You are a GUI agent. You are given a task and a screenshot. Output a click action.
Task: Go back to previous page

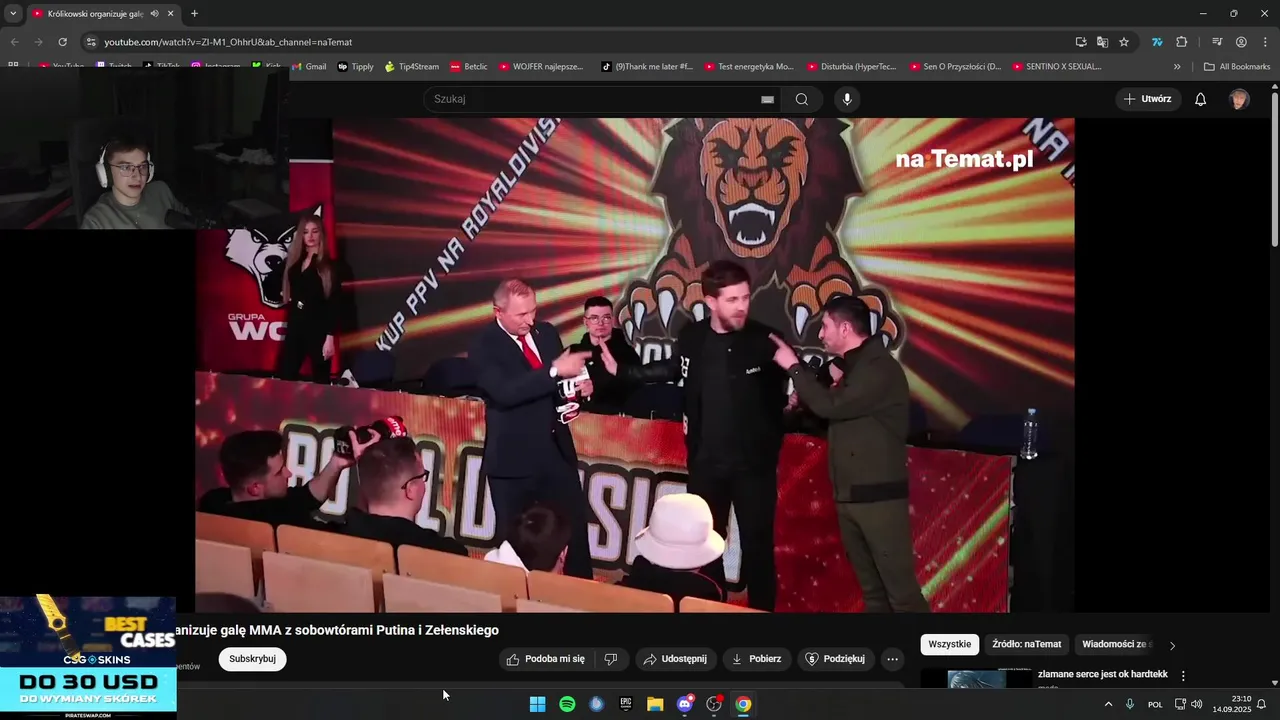click(14, 42)
